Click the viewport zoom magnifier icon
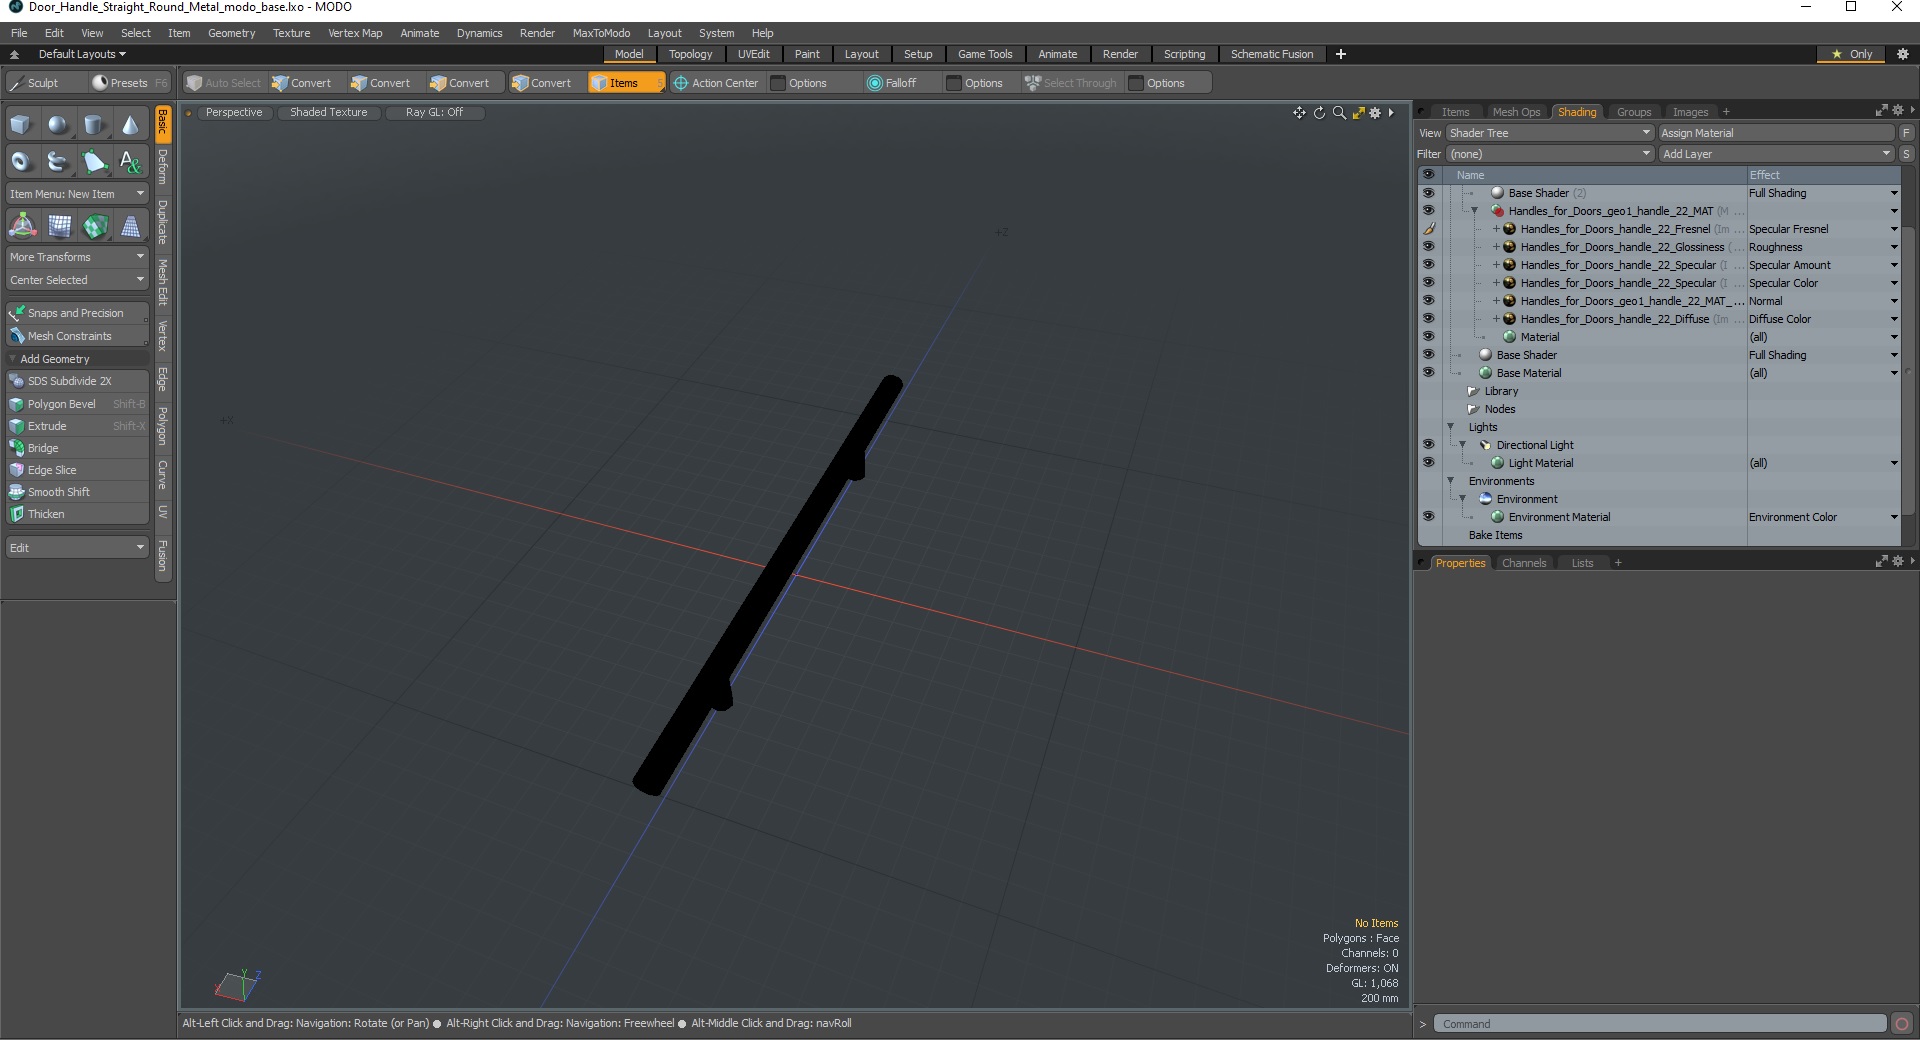 pyautogui.click(x=1339, y=113)
